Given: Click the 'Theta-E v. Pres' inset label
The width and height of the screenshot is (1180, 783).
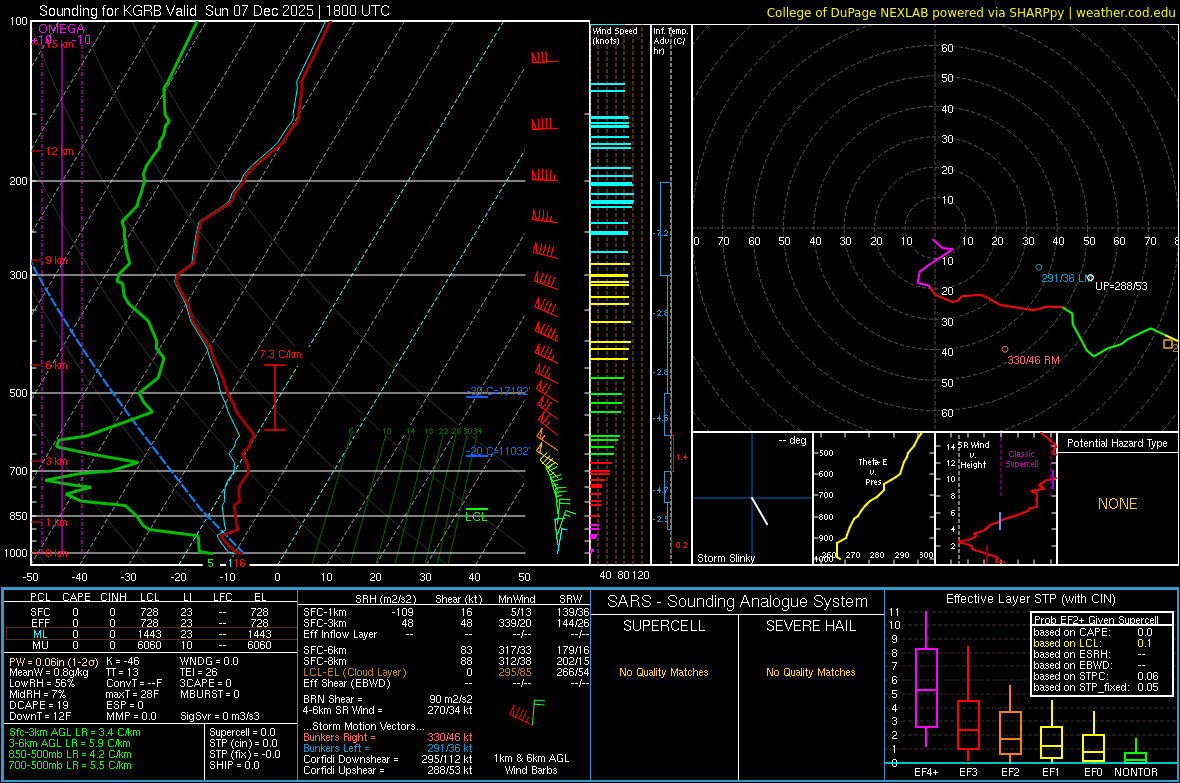Looking at the screenshot, I should point(873,471).
